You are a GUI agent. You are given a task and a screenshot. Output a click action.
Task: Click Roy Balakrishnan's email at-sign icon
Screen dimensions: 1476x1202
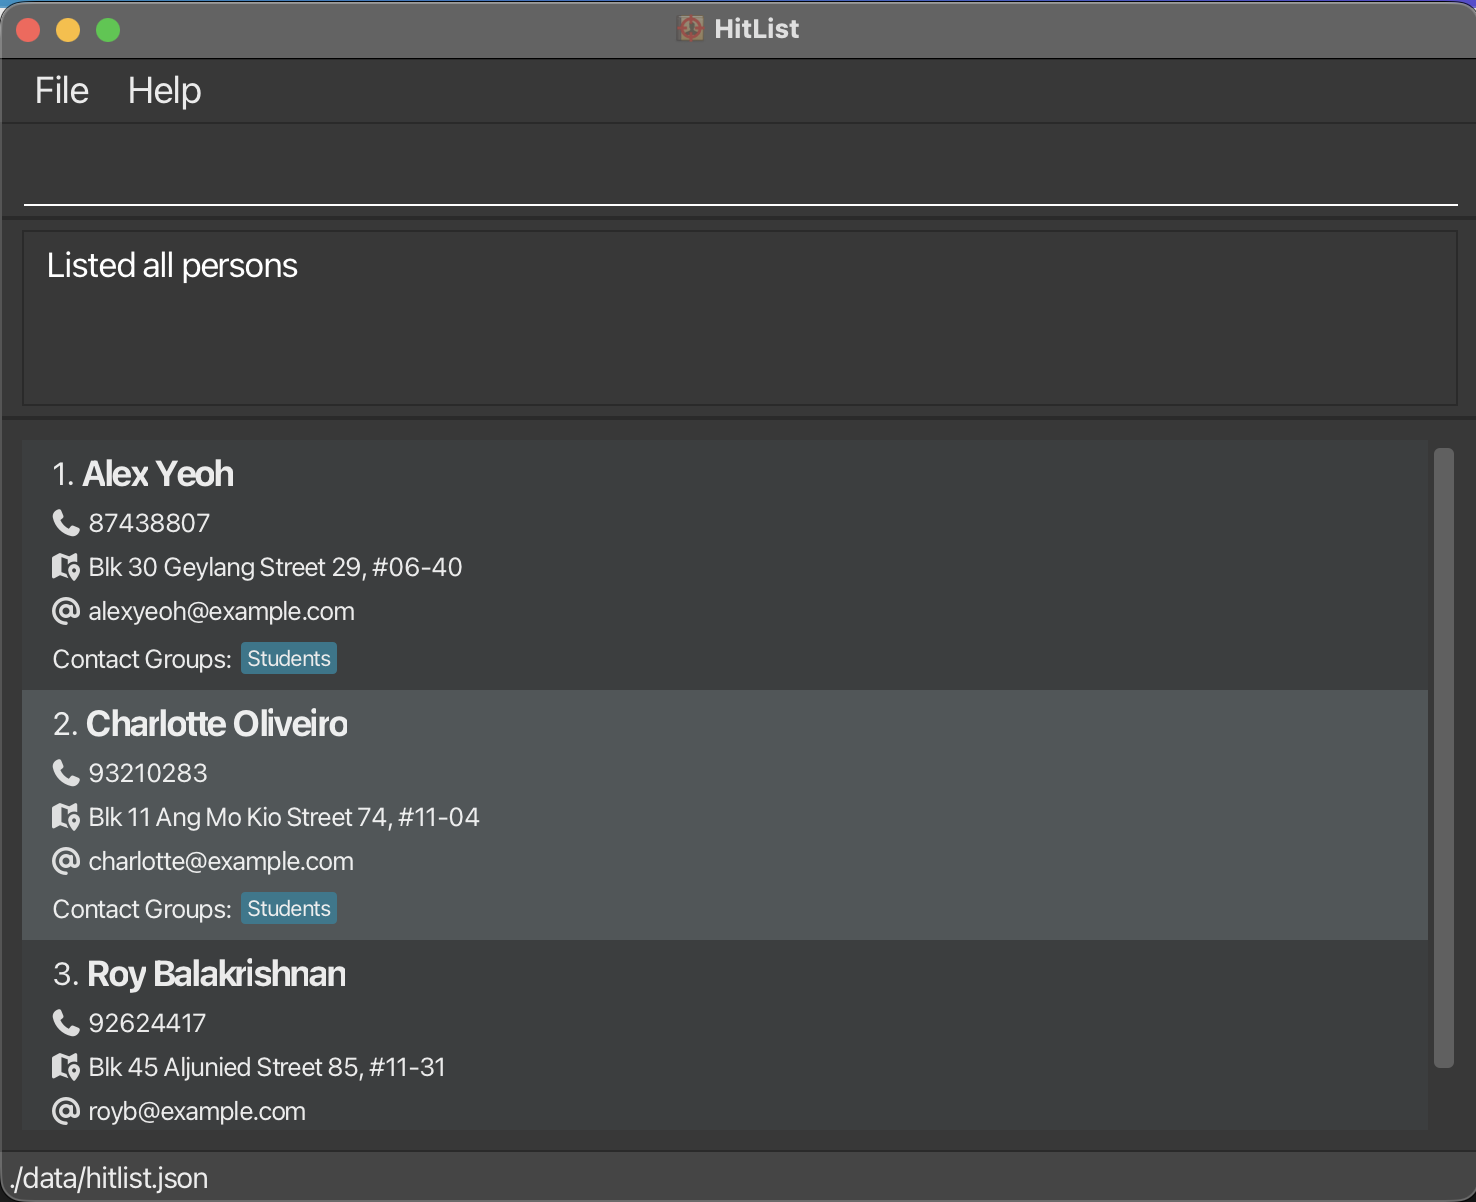[x=66, y=1111]
